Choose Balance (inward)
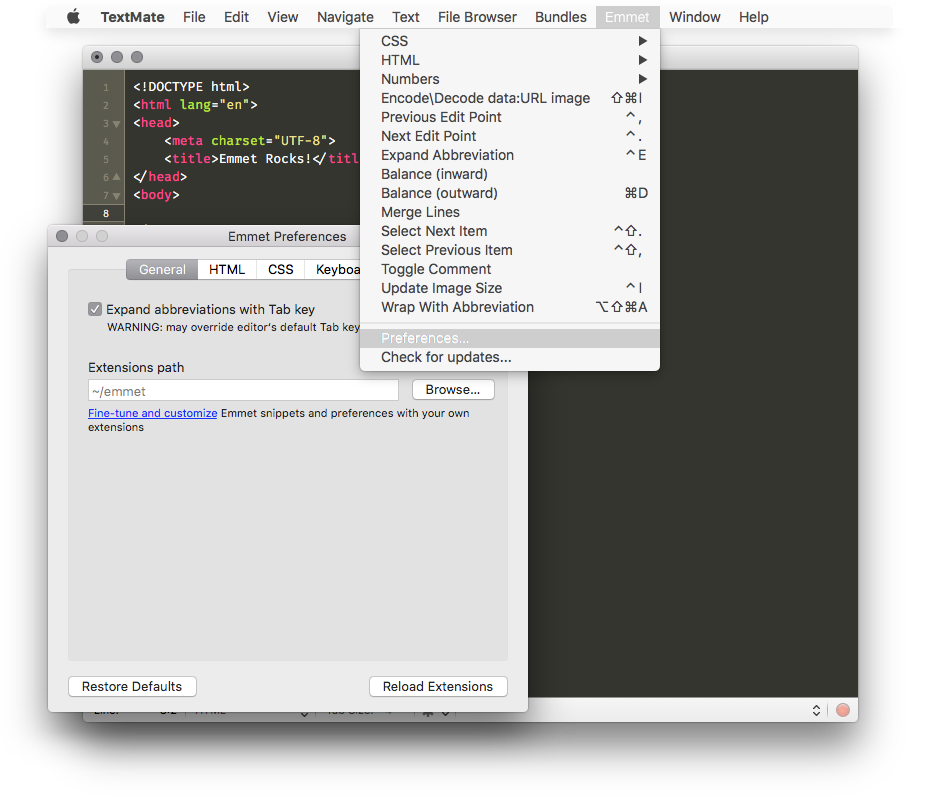The image size is (940, 800). pyautogui.click(x=510, y=174)
